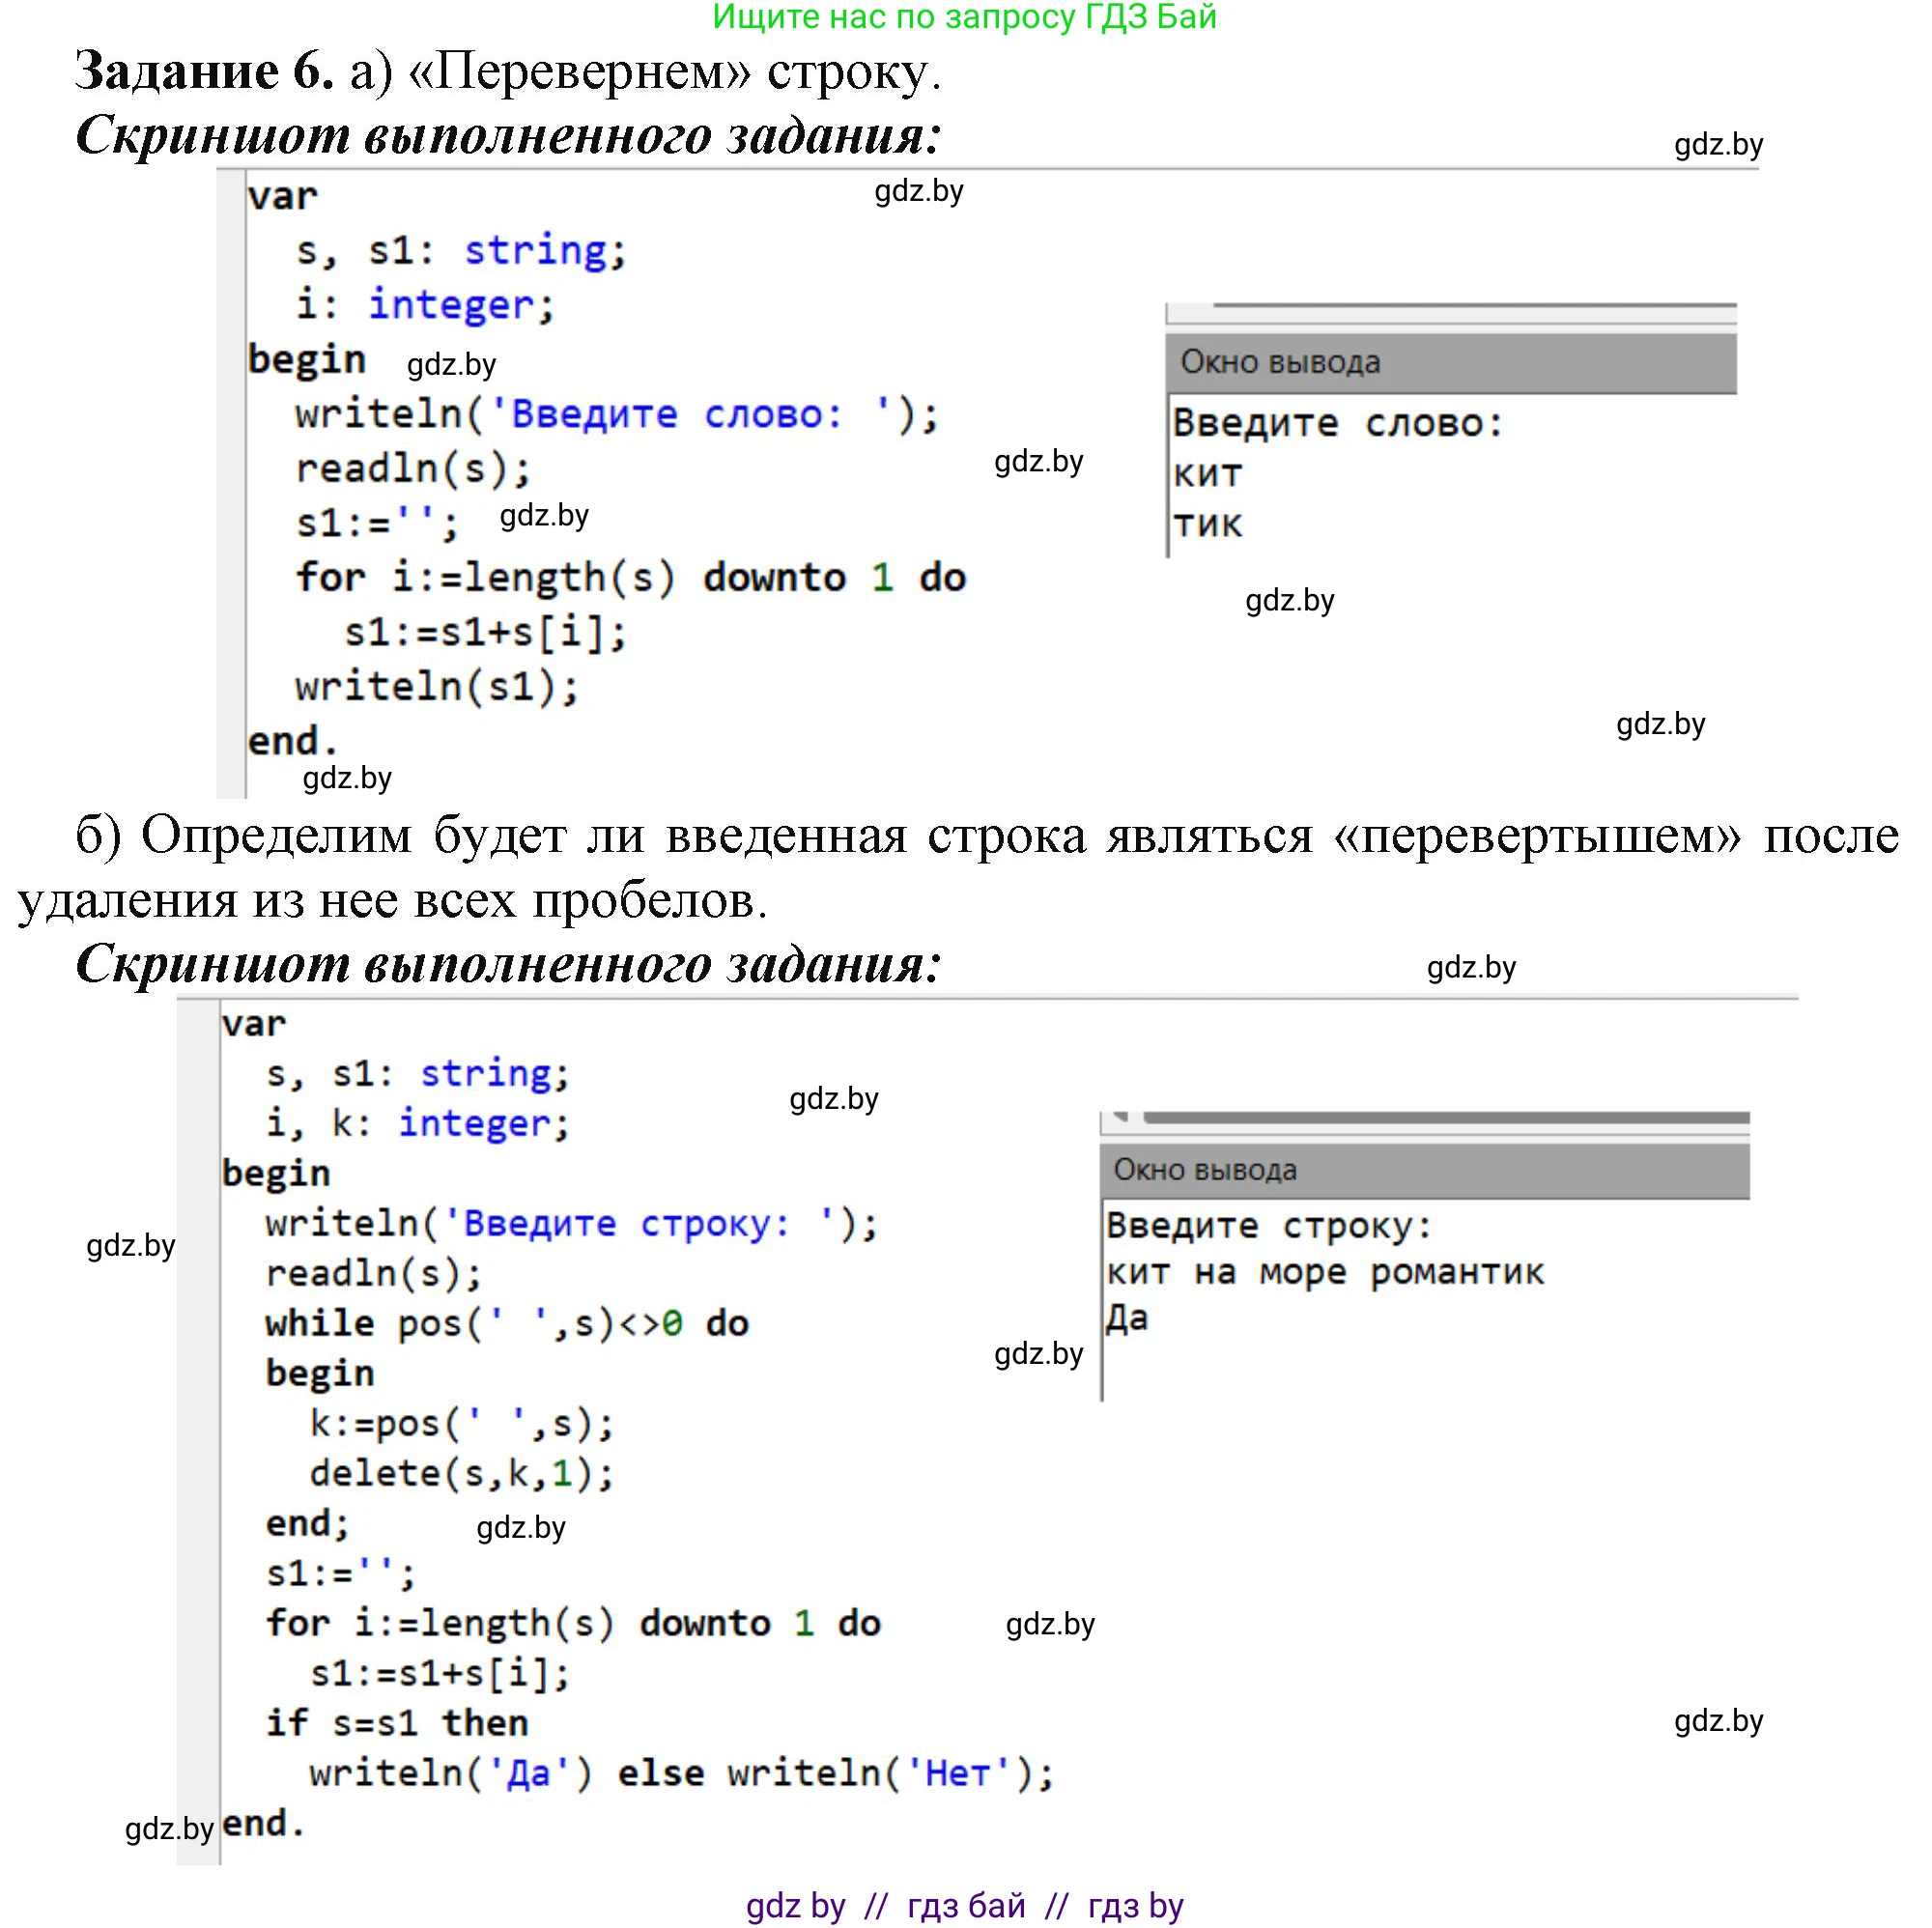This screenshot has width=1932, height=1928.
Task: Click the 'гдз by' footer link
Action: [1135, 1905]
